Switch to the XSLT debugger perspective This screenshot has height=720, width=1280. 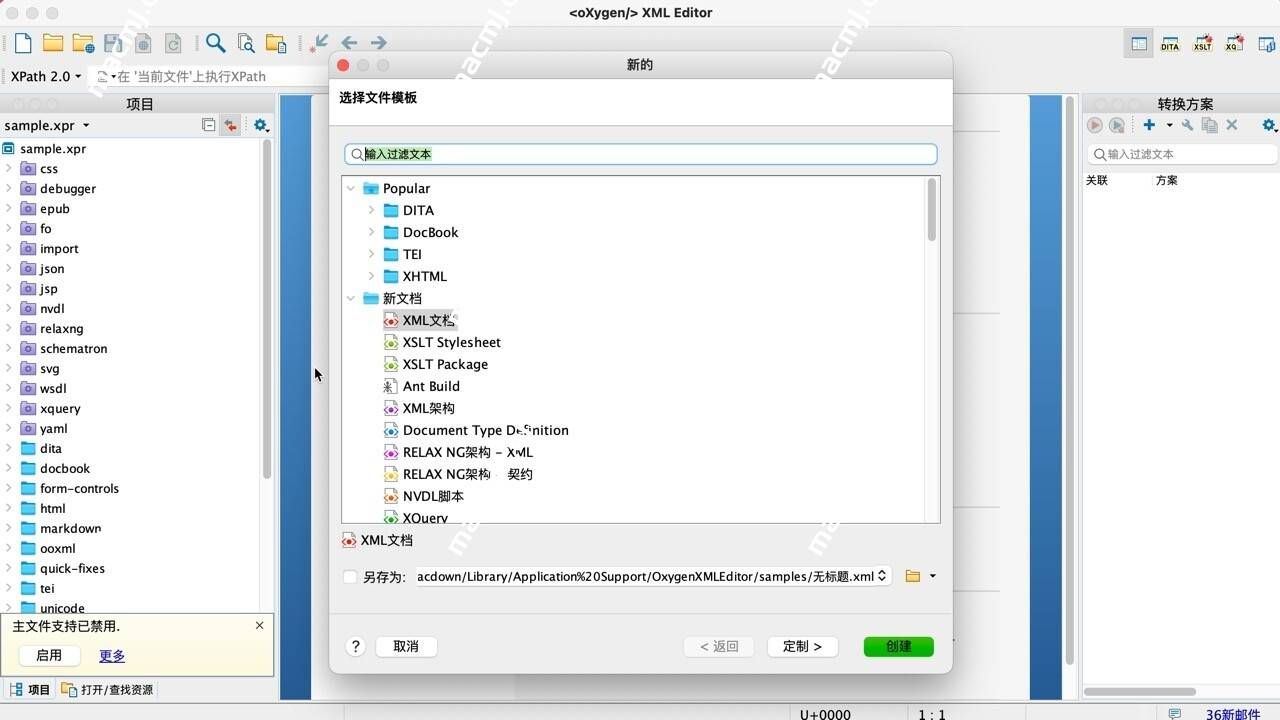[x=1202, y=43]
